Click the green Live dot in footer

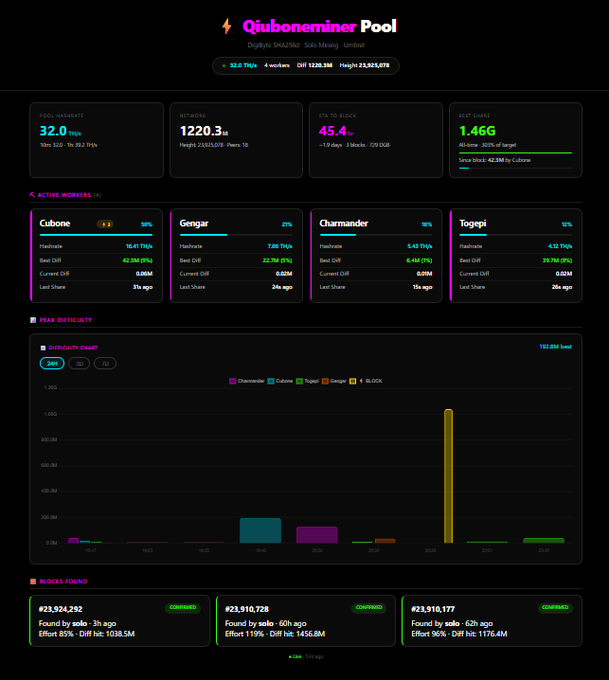290,657
